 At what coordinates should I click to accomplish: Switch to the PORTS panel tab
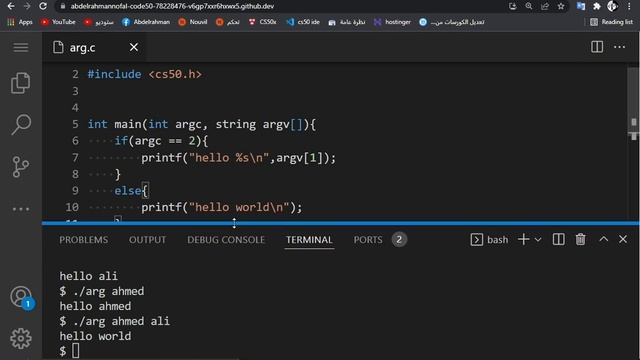point(368,240)
